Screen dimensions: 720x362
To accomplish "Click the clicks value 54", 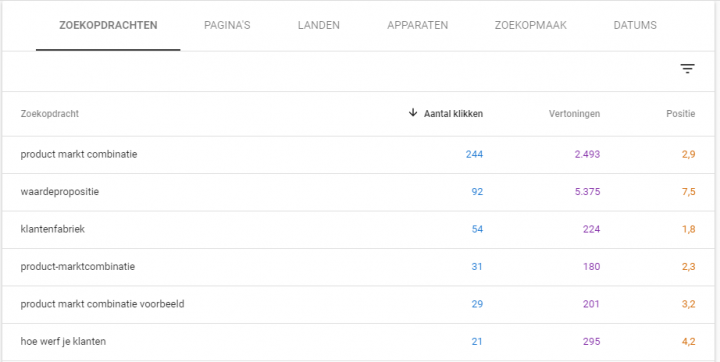I will point(477,229).
